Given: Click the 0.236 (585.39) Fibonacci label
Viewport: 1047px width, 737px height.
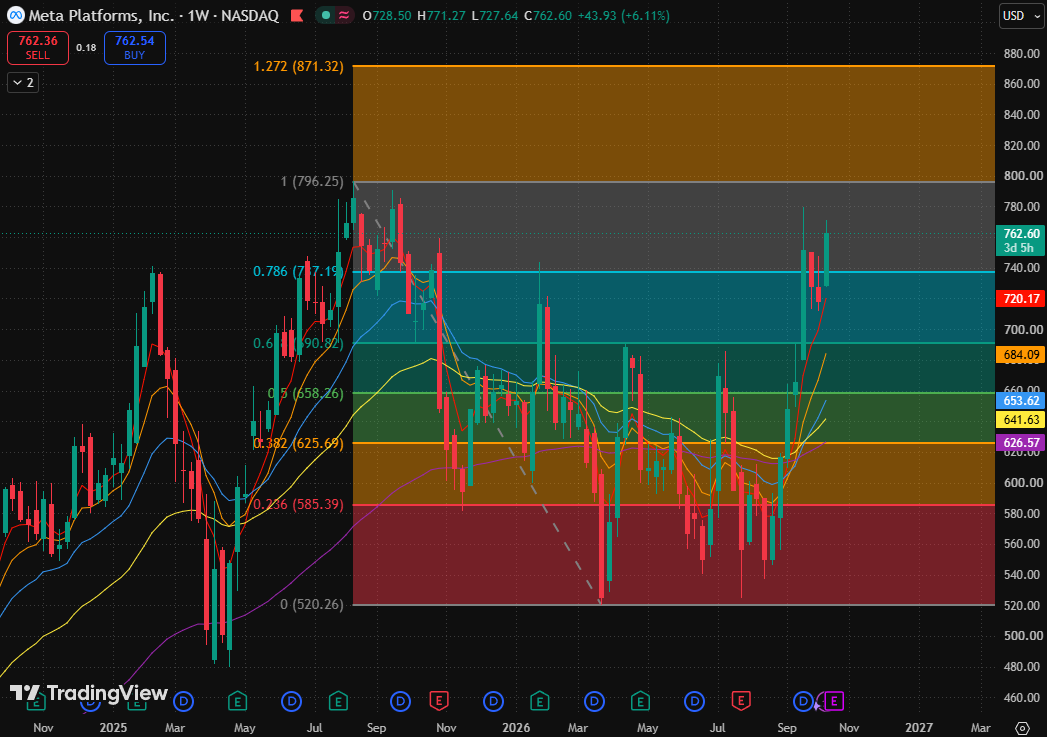Looking at the screenshot, I should (298, 504).
